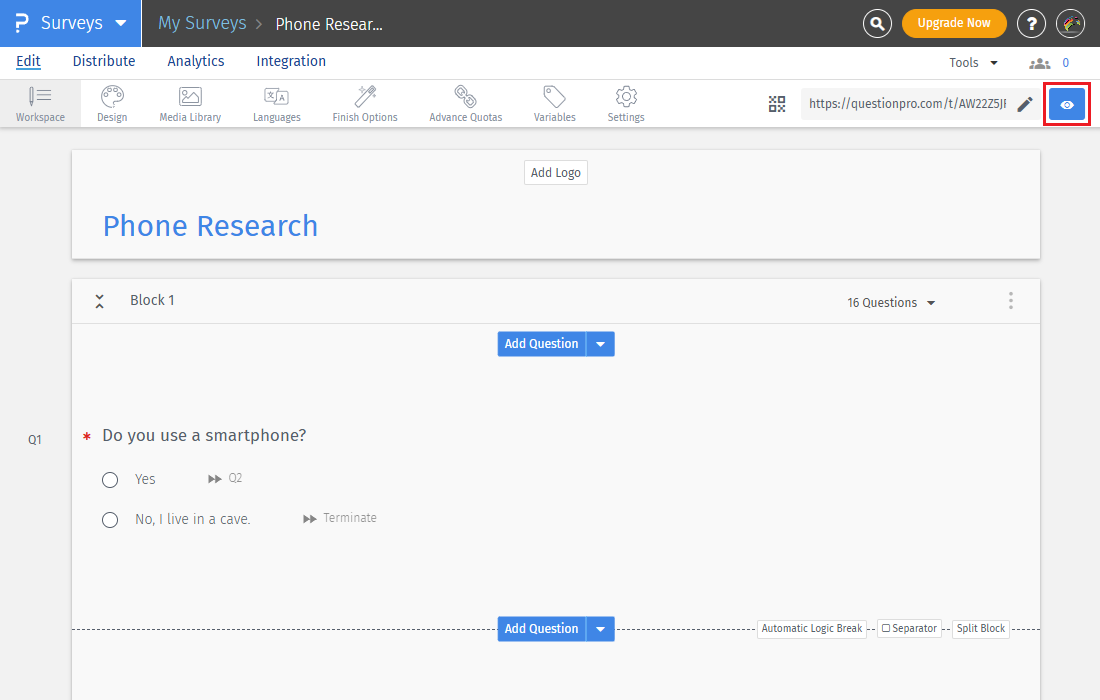Switch to the Distribute tab
The image size is (1100, 700).
[104, 61]
